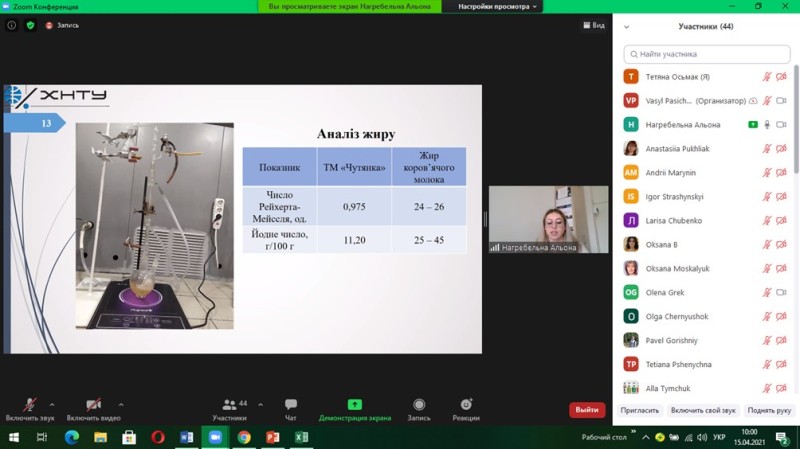Collapse the Участники panel chevron

click(627, 27)
